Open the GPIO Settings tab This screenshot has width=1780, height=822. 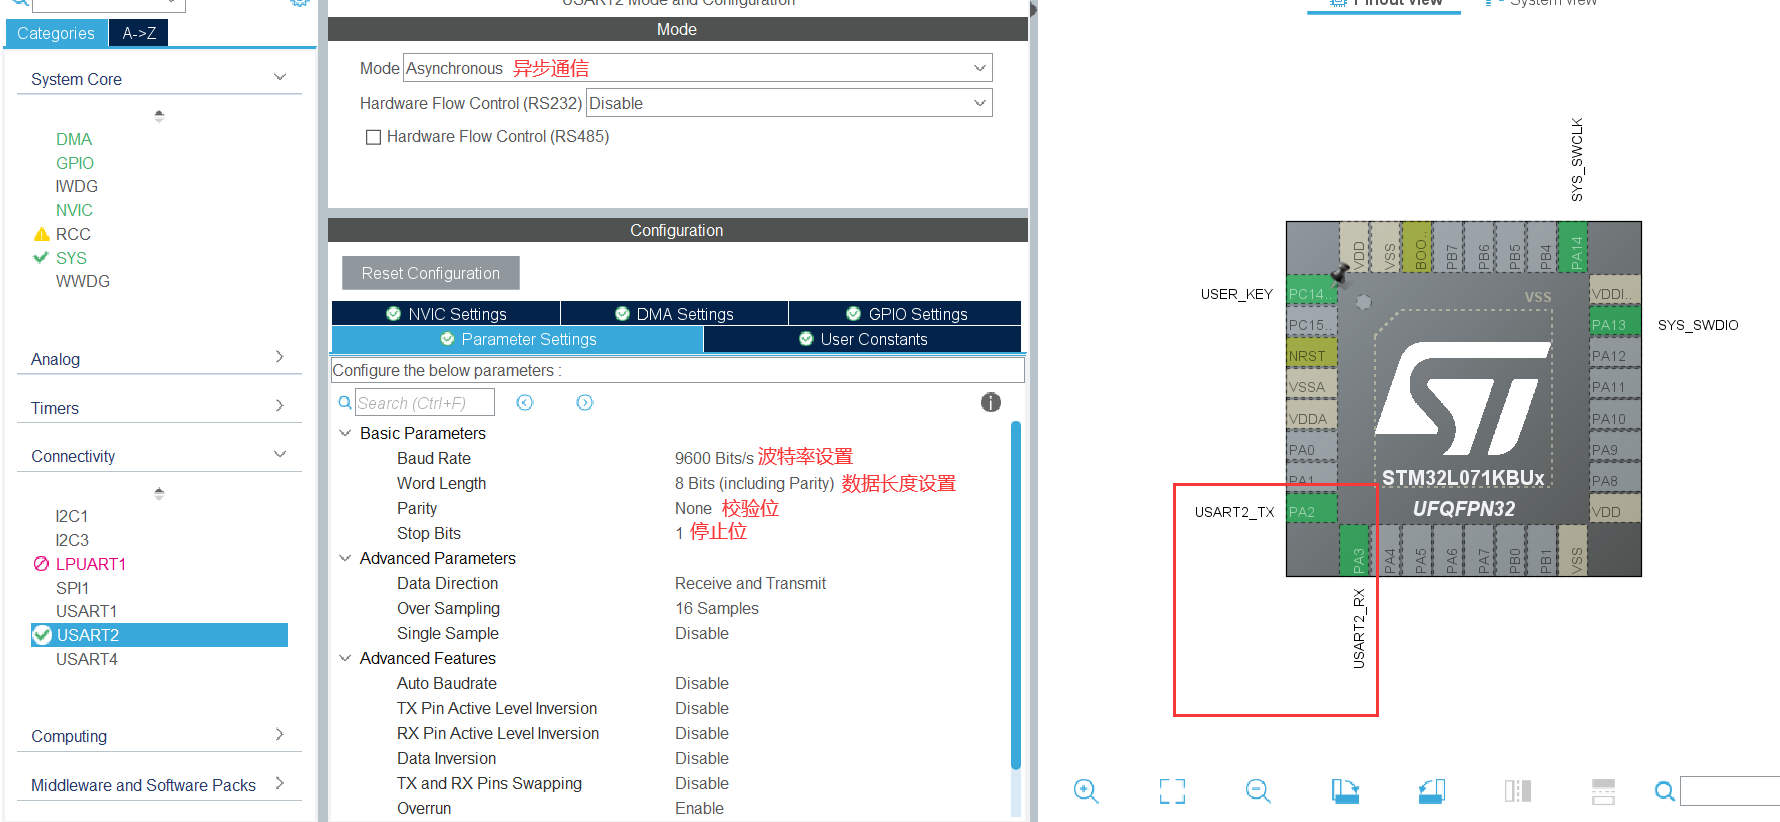(x=905, y=314)
